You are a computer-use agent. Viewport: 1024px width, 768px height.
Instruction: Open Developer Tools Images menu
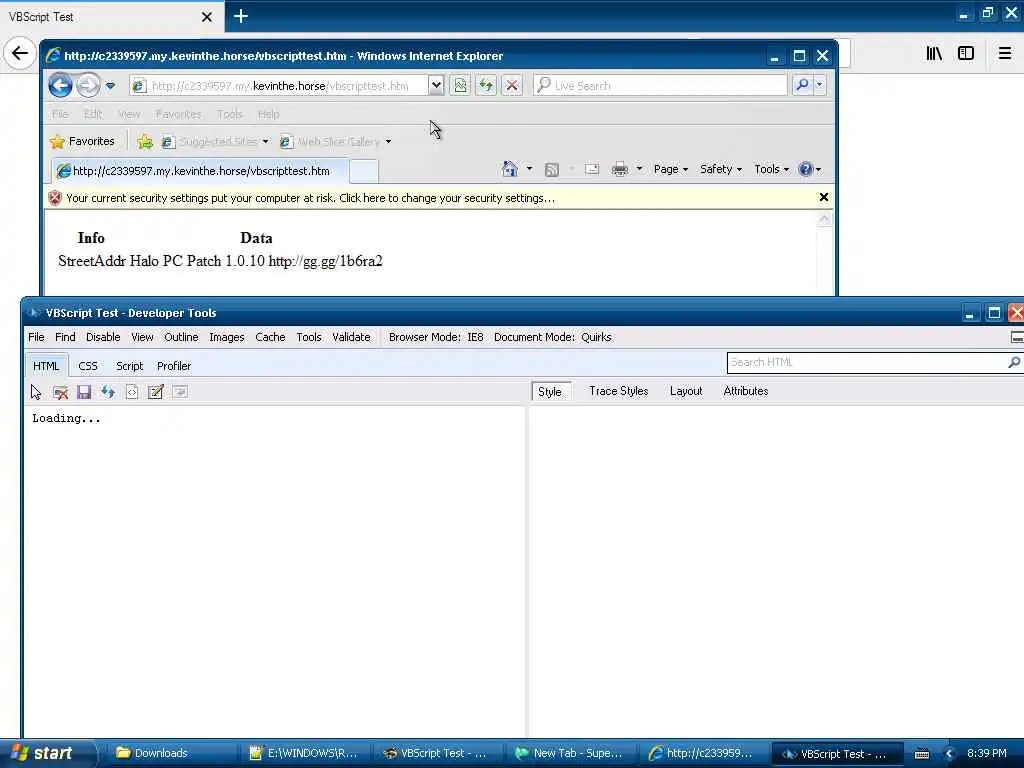click(227, 337)
